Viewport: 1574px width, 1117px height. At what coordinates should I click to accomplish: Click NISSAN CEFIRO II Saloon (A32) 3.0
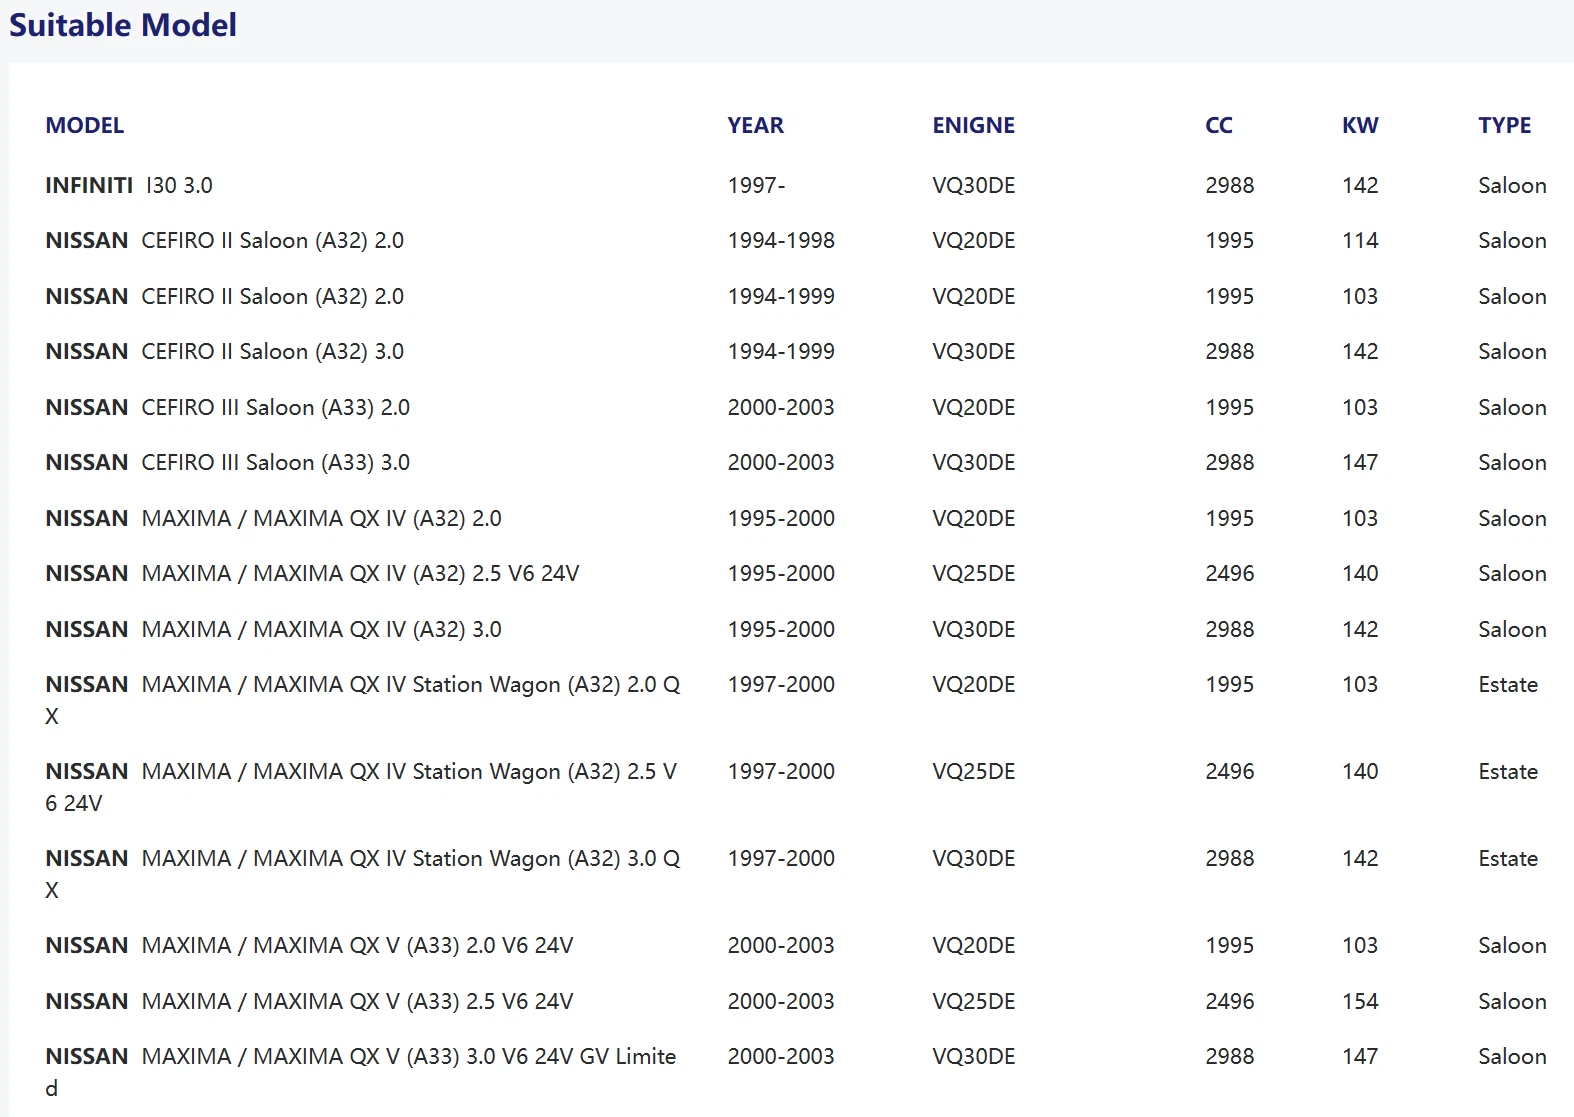[x=225, y=351]
